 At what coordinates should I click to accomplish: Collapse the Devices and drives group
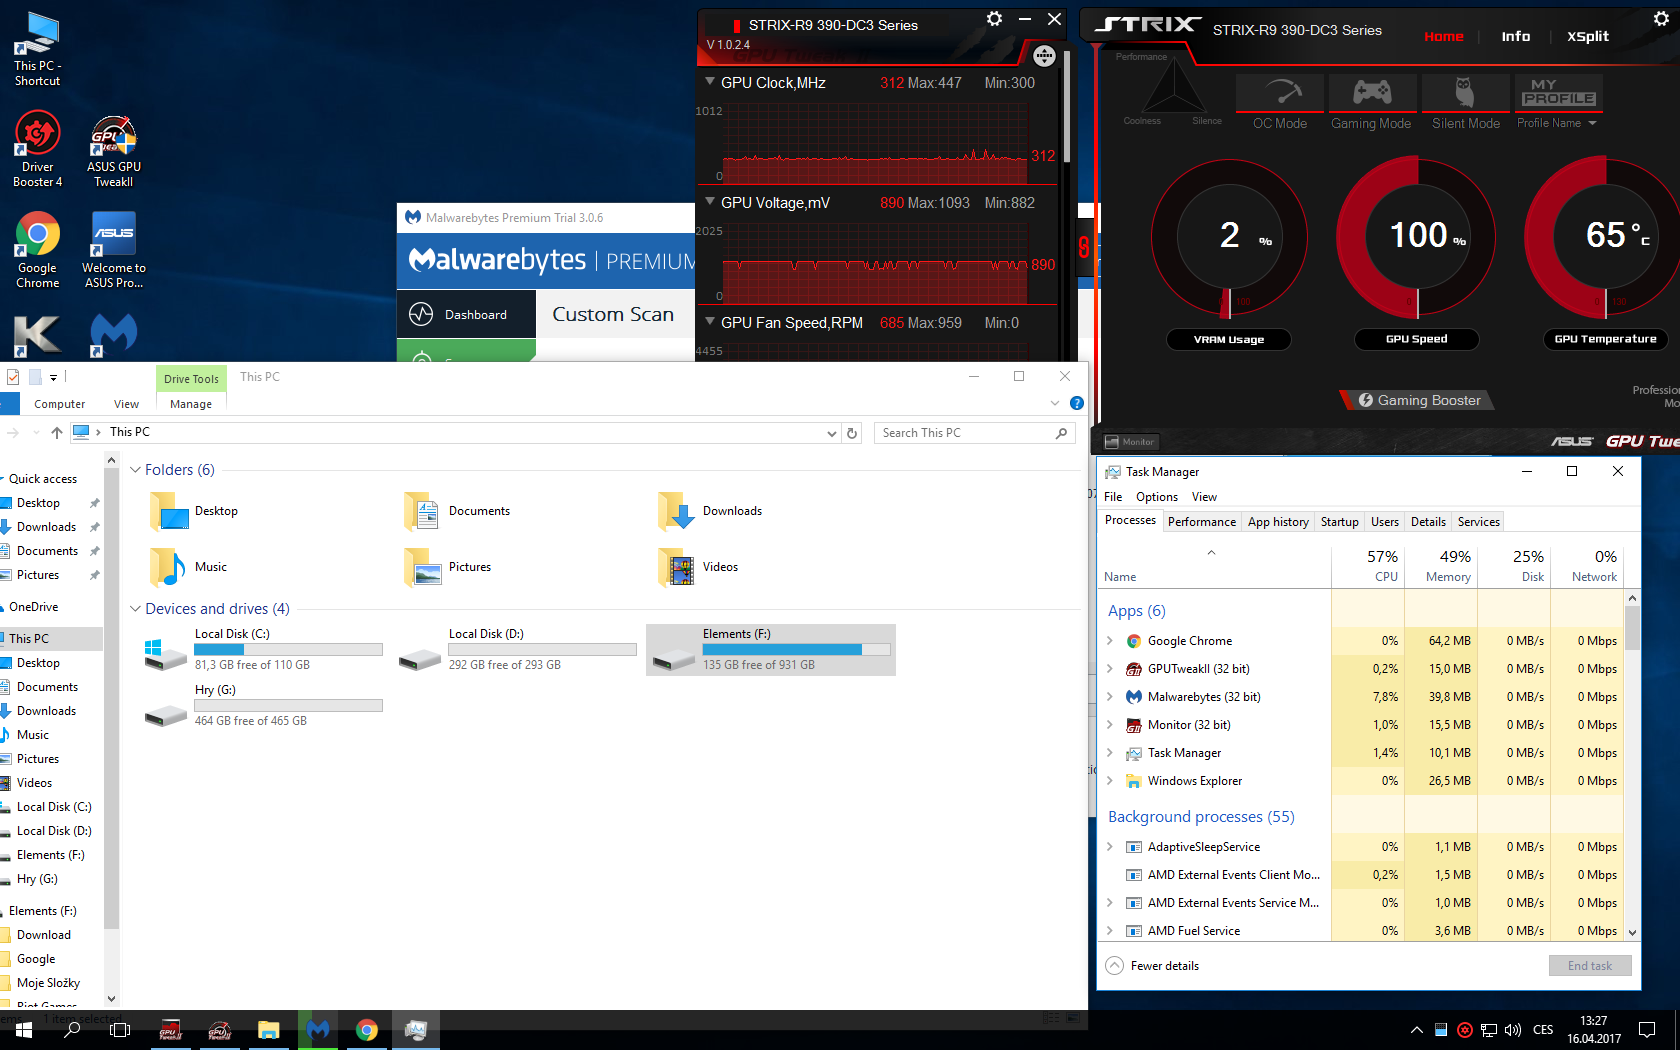click(135, 609)
